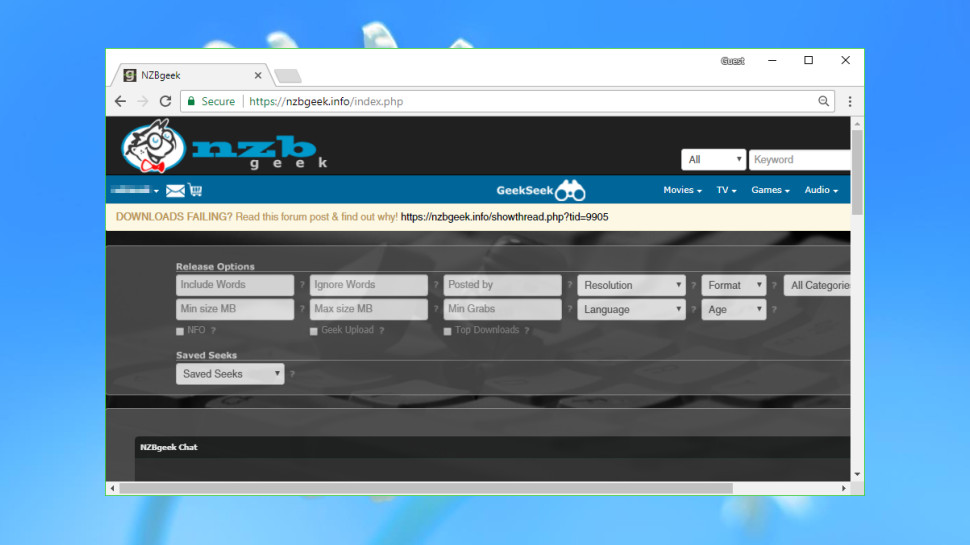The height and width of the screenshot is (545, 970).
Task: Open the Chrome three-dot menu
Action: coord(850,101)
